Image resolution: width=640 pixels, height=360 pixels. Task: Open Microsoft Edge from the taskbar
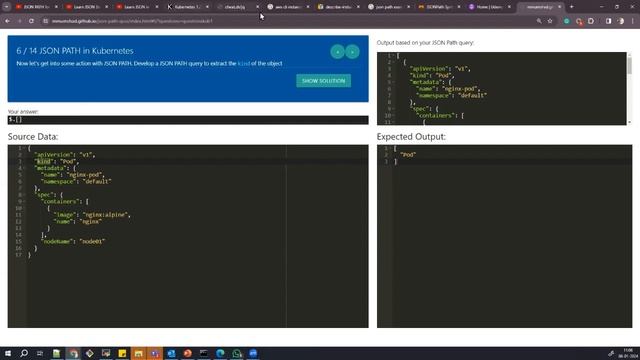(x=220, y=353)
